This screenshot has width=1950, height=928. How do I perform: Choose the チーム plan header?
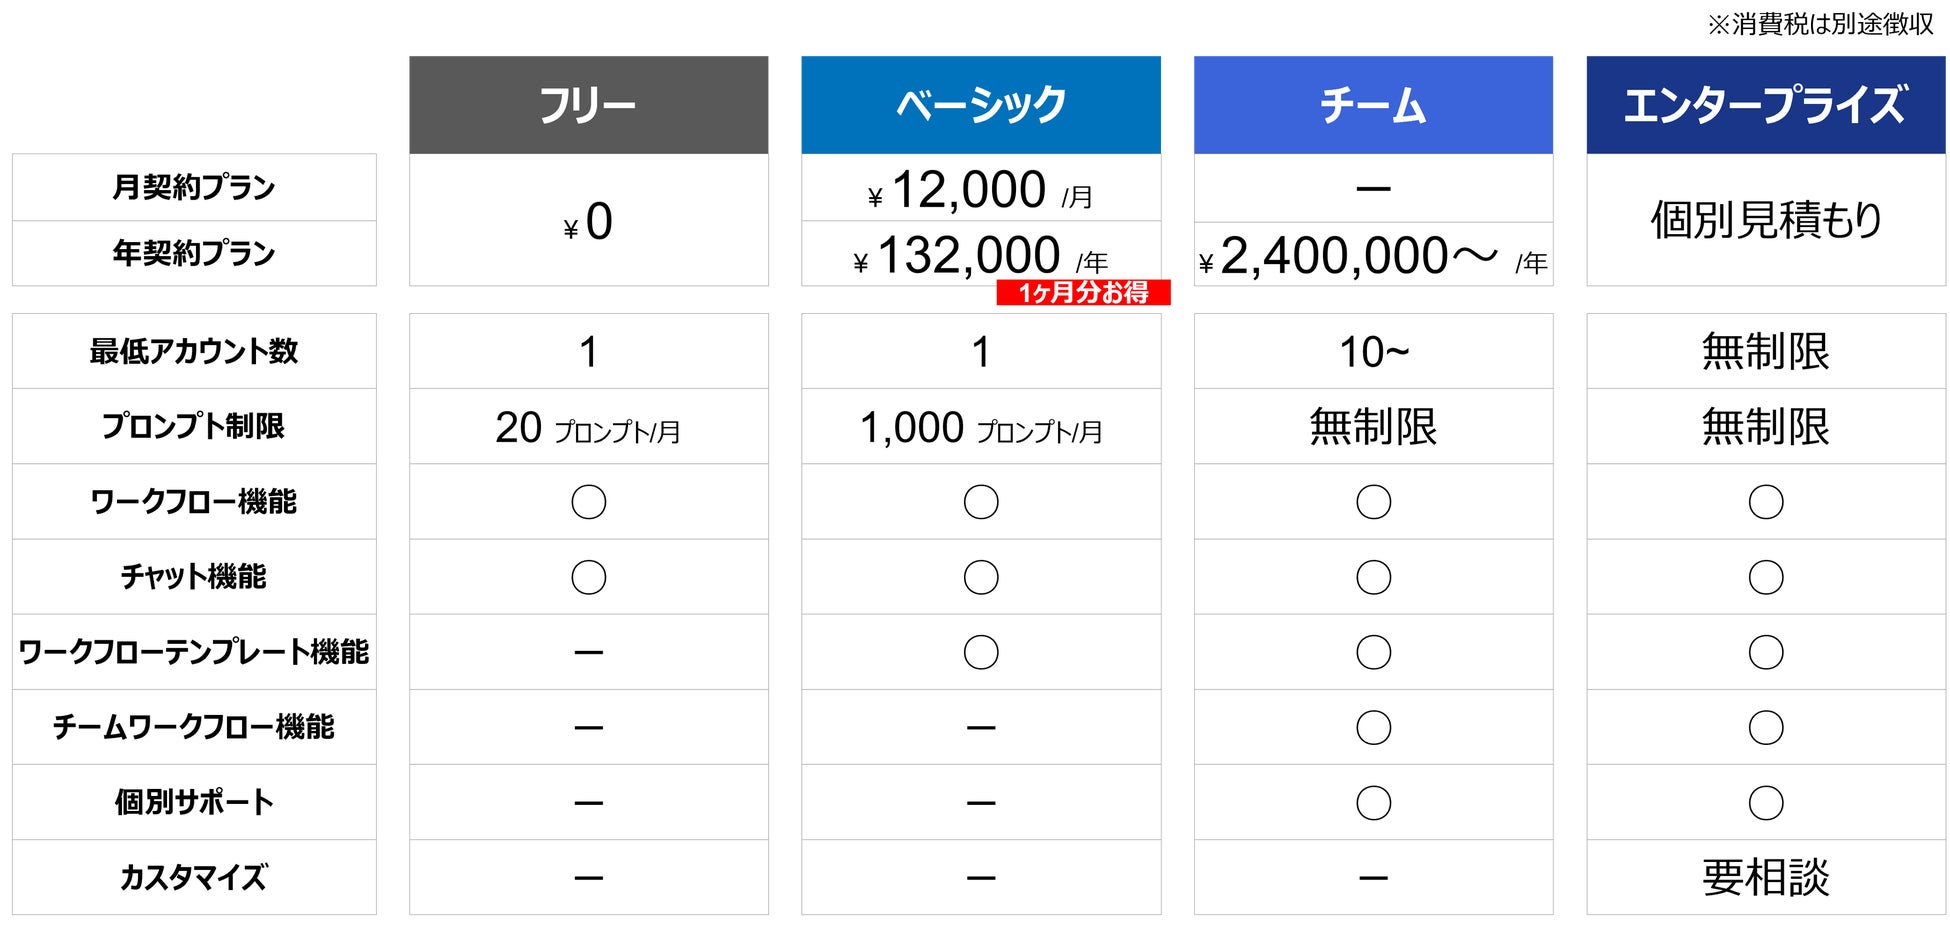pos(1373,105)
